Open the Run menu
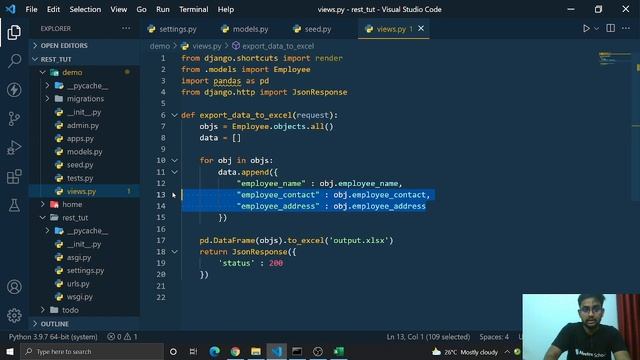This screenshot has width=640, height=360. pos(162,9)
